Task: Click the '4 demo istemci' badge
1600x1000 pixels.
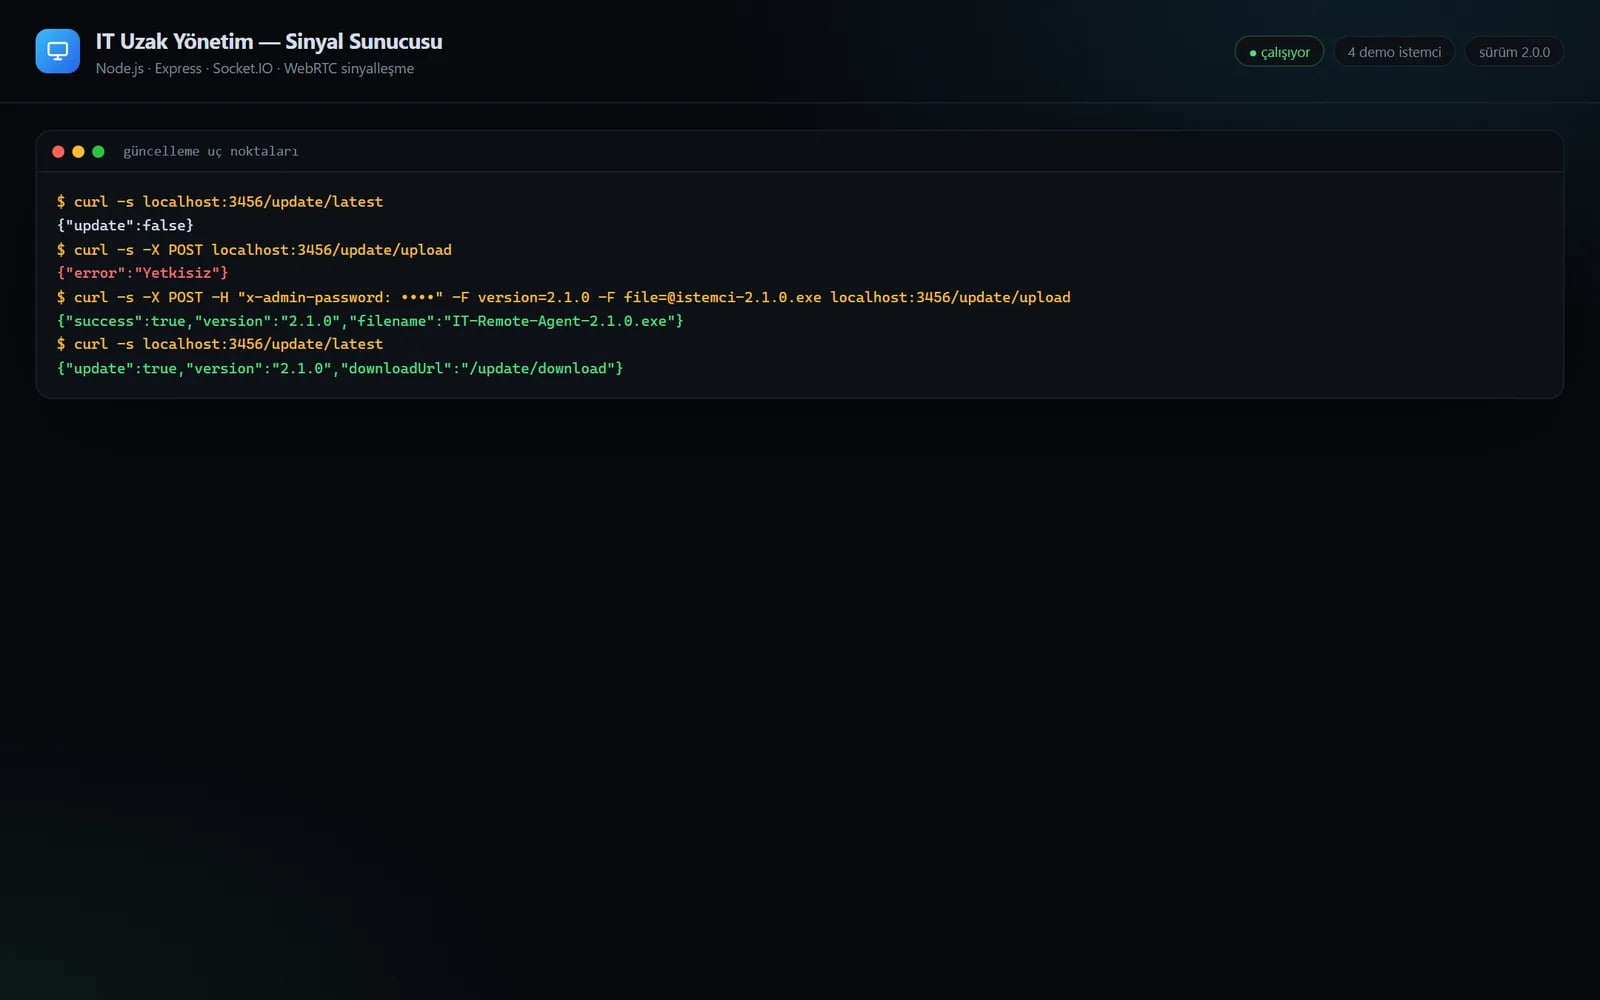Action: coord(1394,52)
